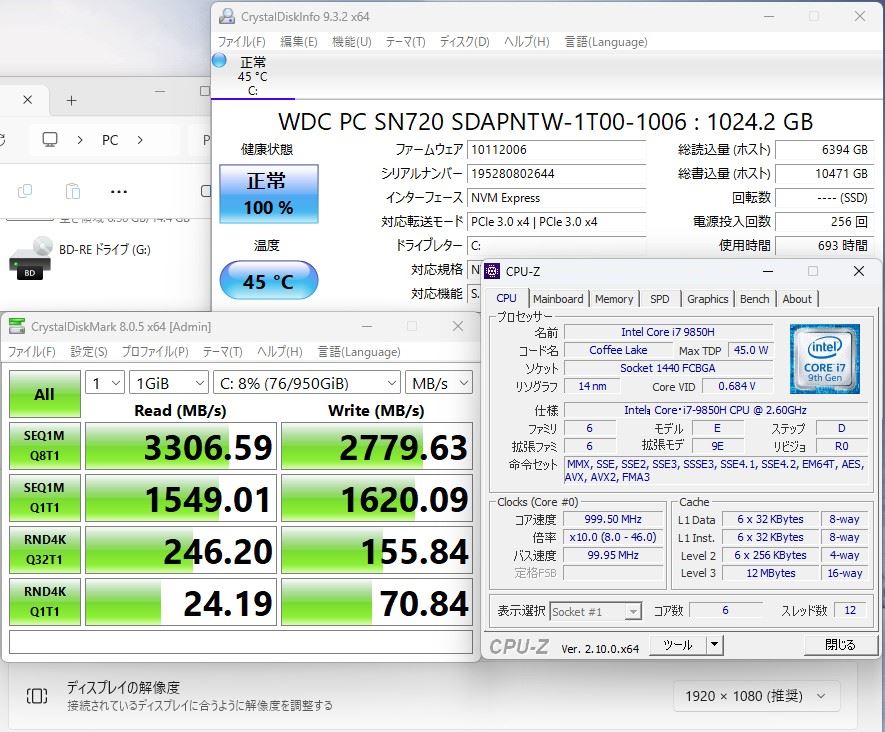This screenshot has width=885, height=732.
Task: Click the Intel Core i7 logo in CPU-Z
Action: click(x=825, y=359)
